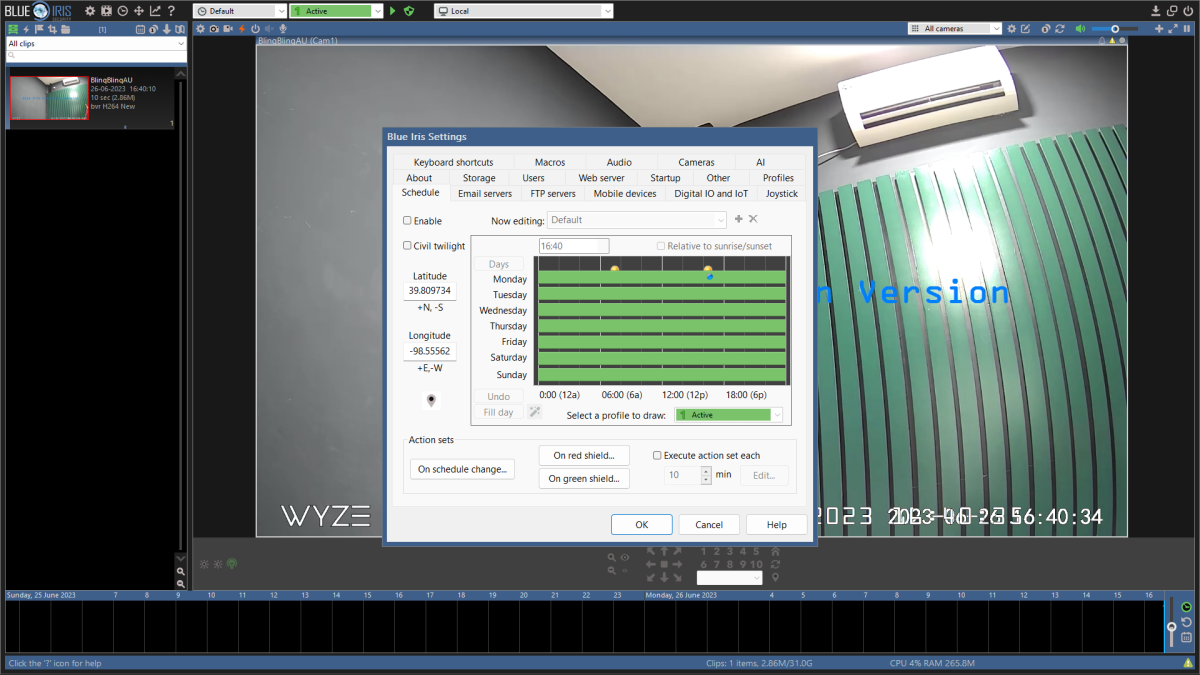Click the push-to-talk microphone icon
The image size is (1200, 675).
point(283,29)
